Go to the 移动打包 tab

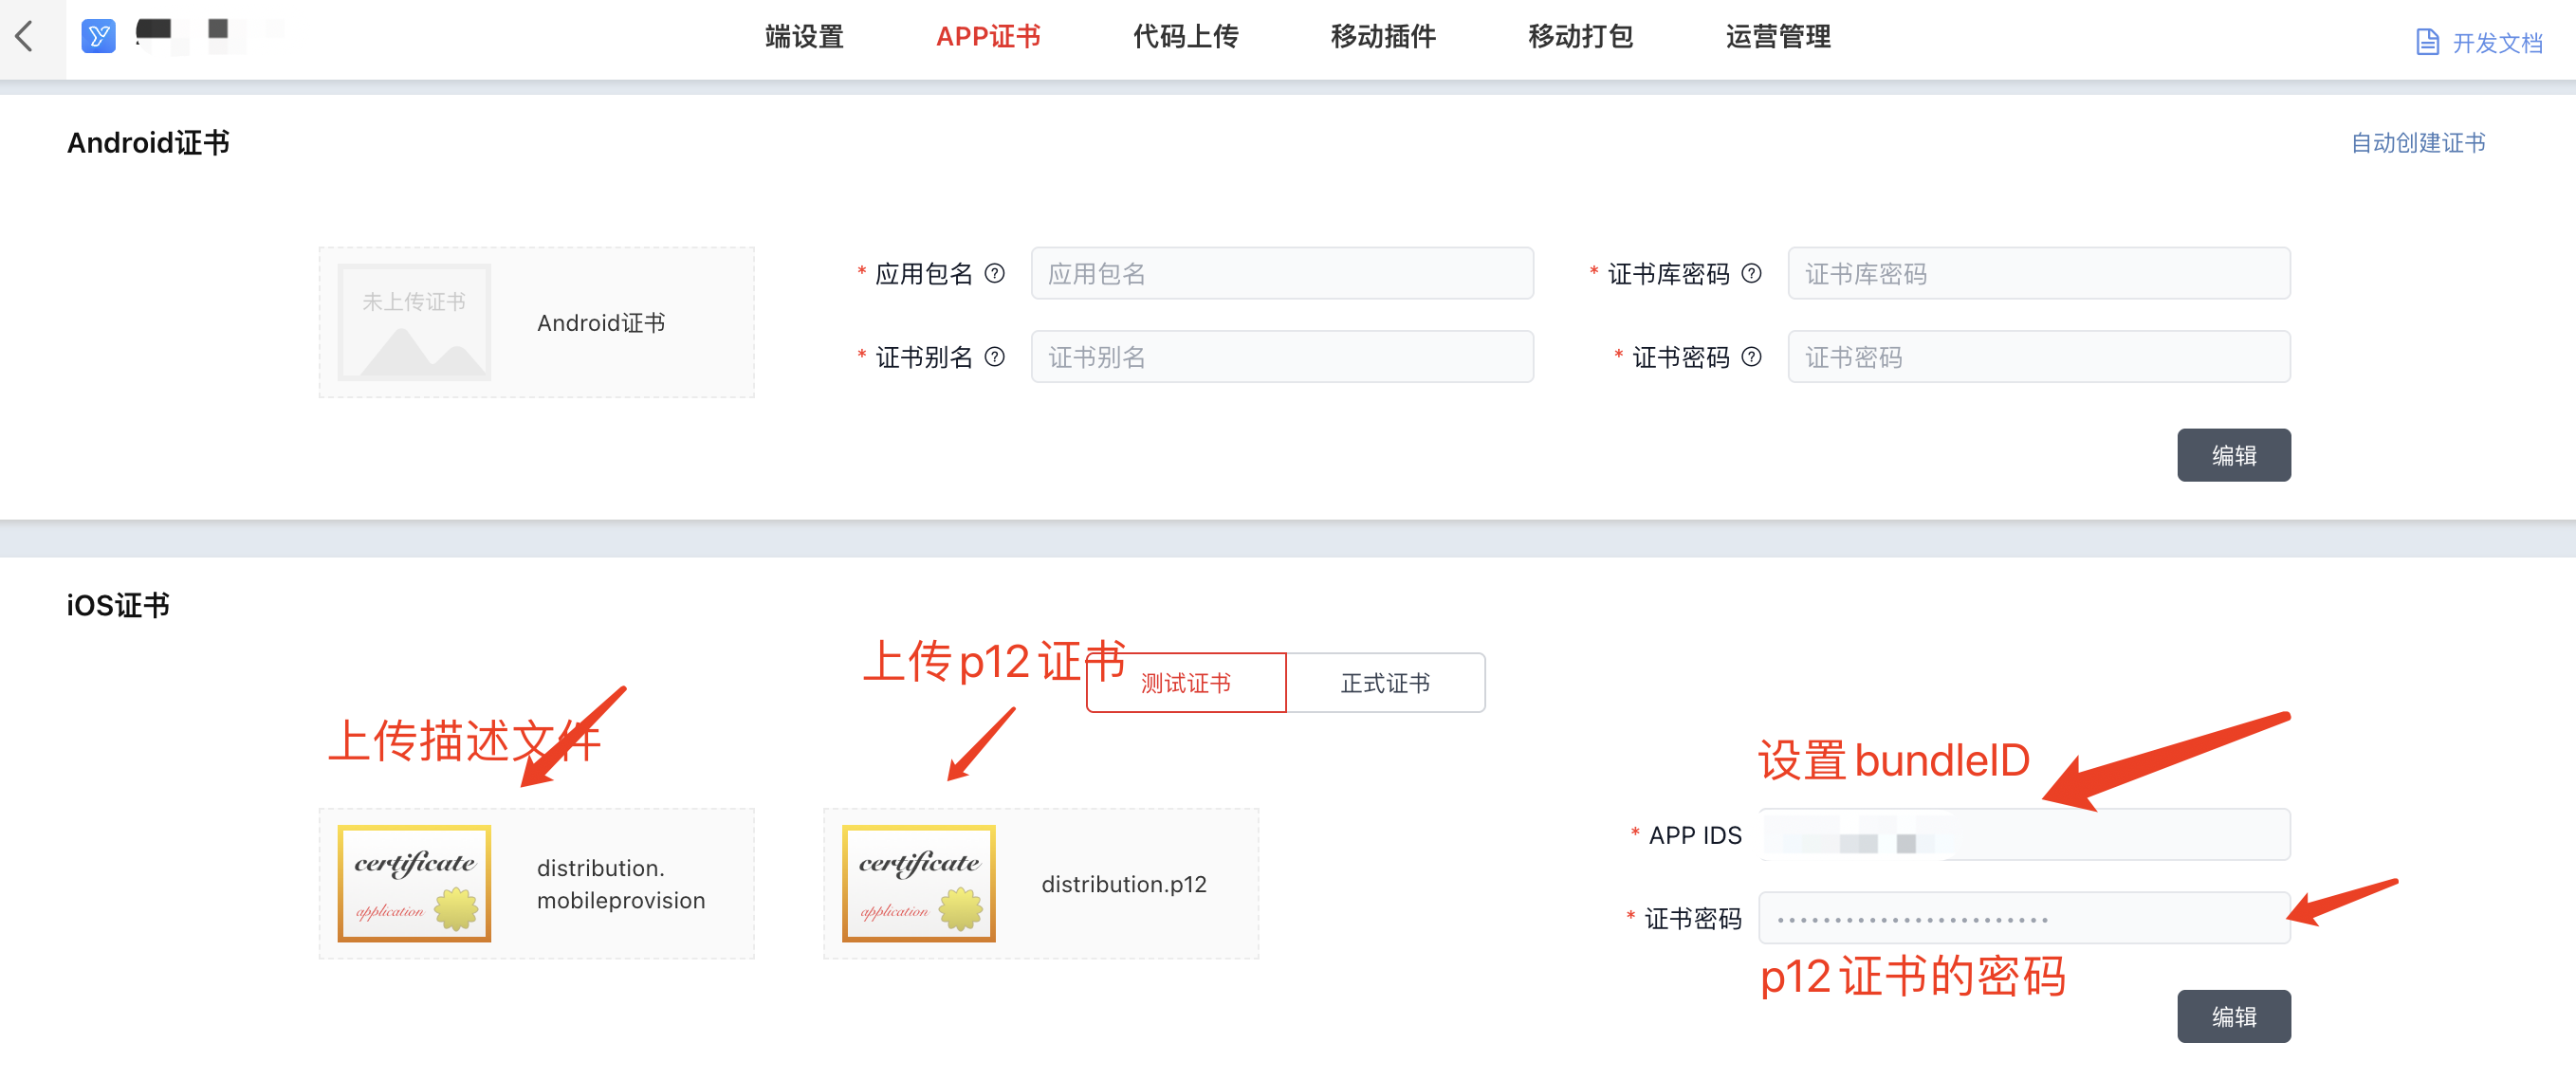(1580, 37)
